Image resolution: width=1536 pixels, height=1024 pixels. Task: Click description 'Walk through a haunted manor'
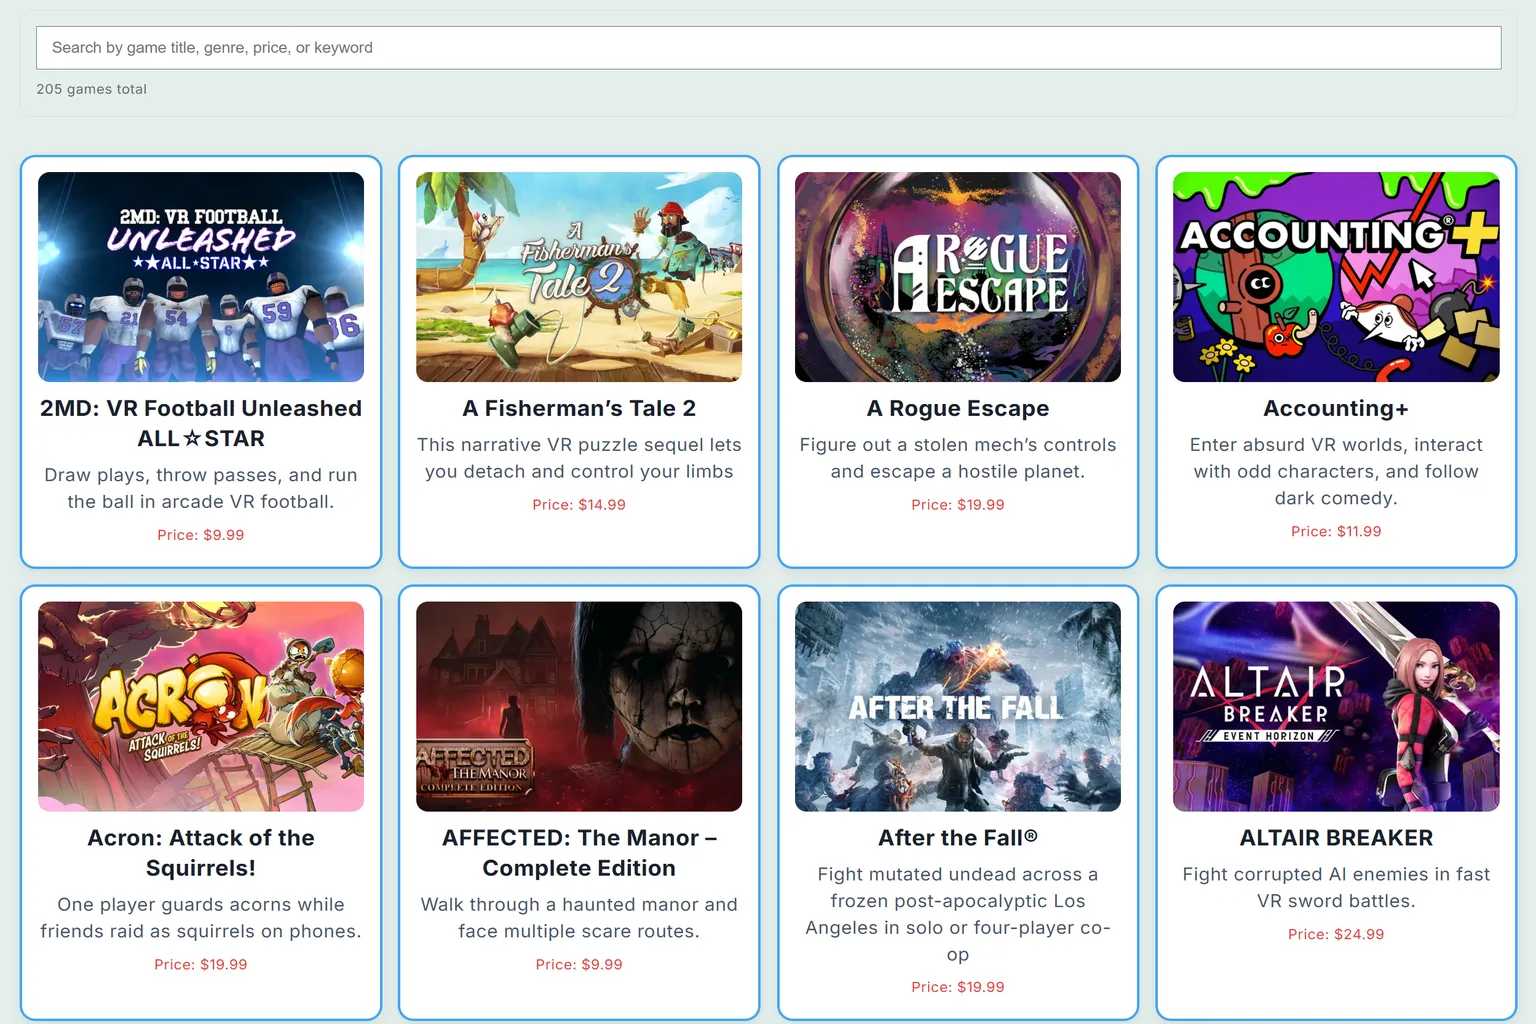[x=579, y=918]
